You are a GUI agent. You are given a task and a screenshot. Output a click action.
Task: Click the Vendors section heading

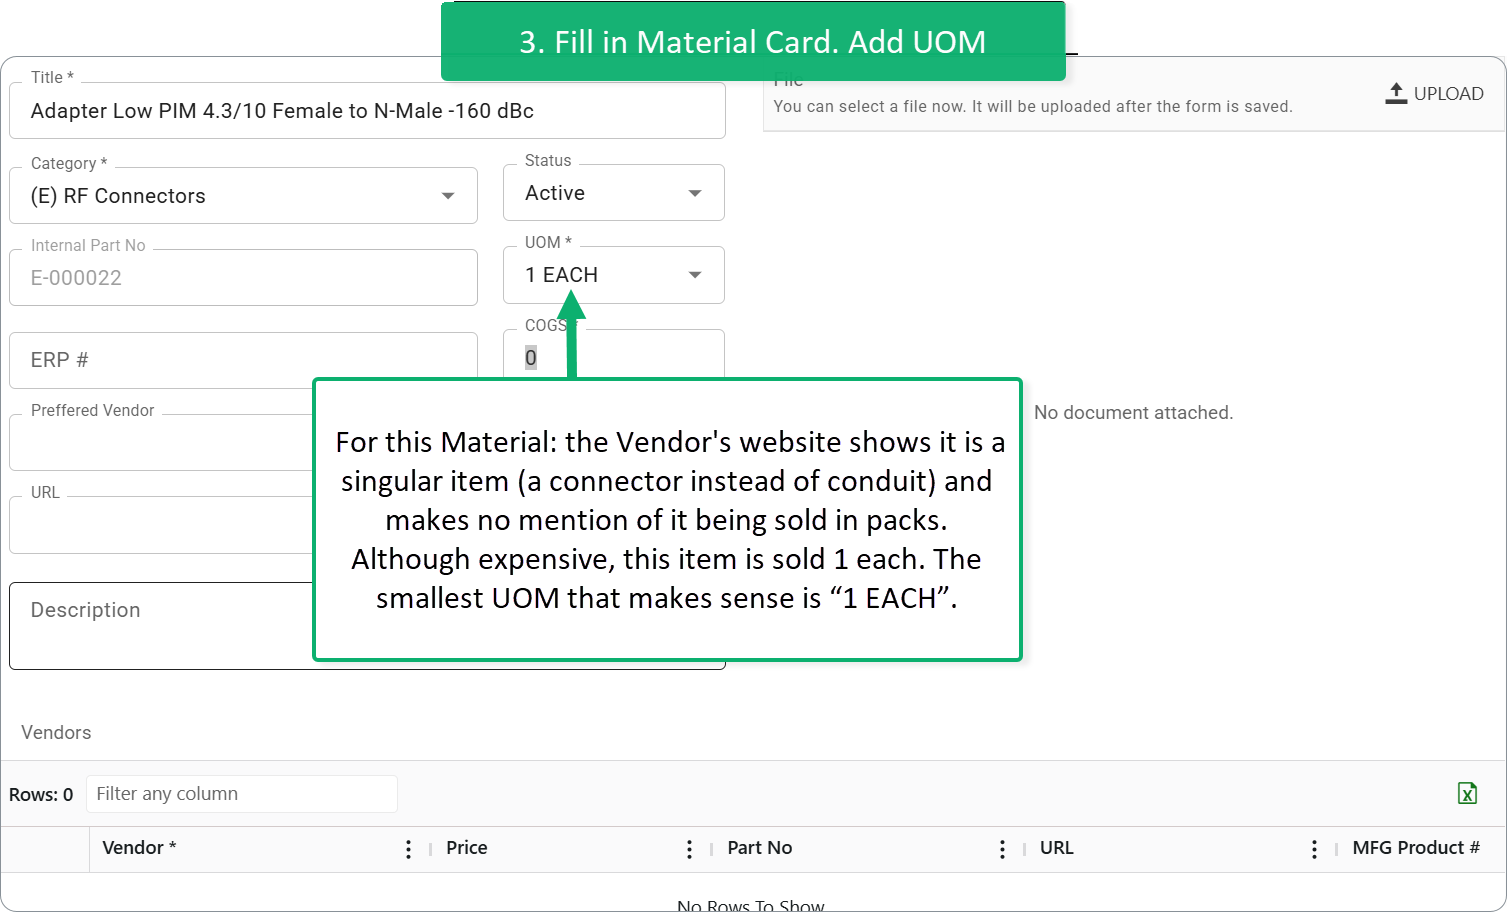point(56,733)
